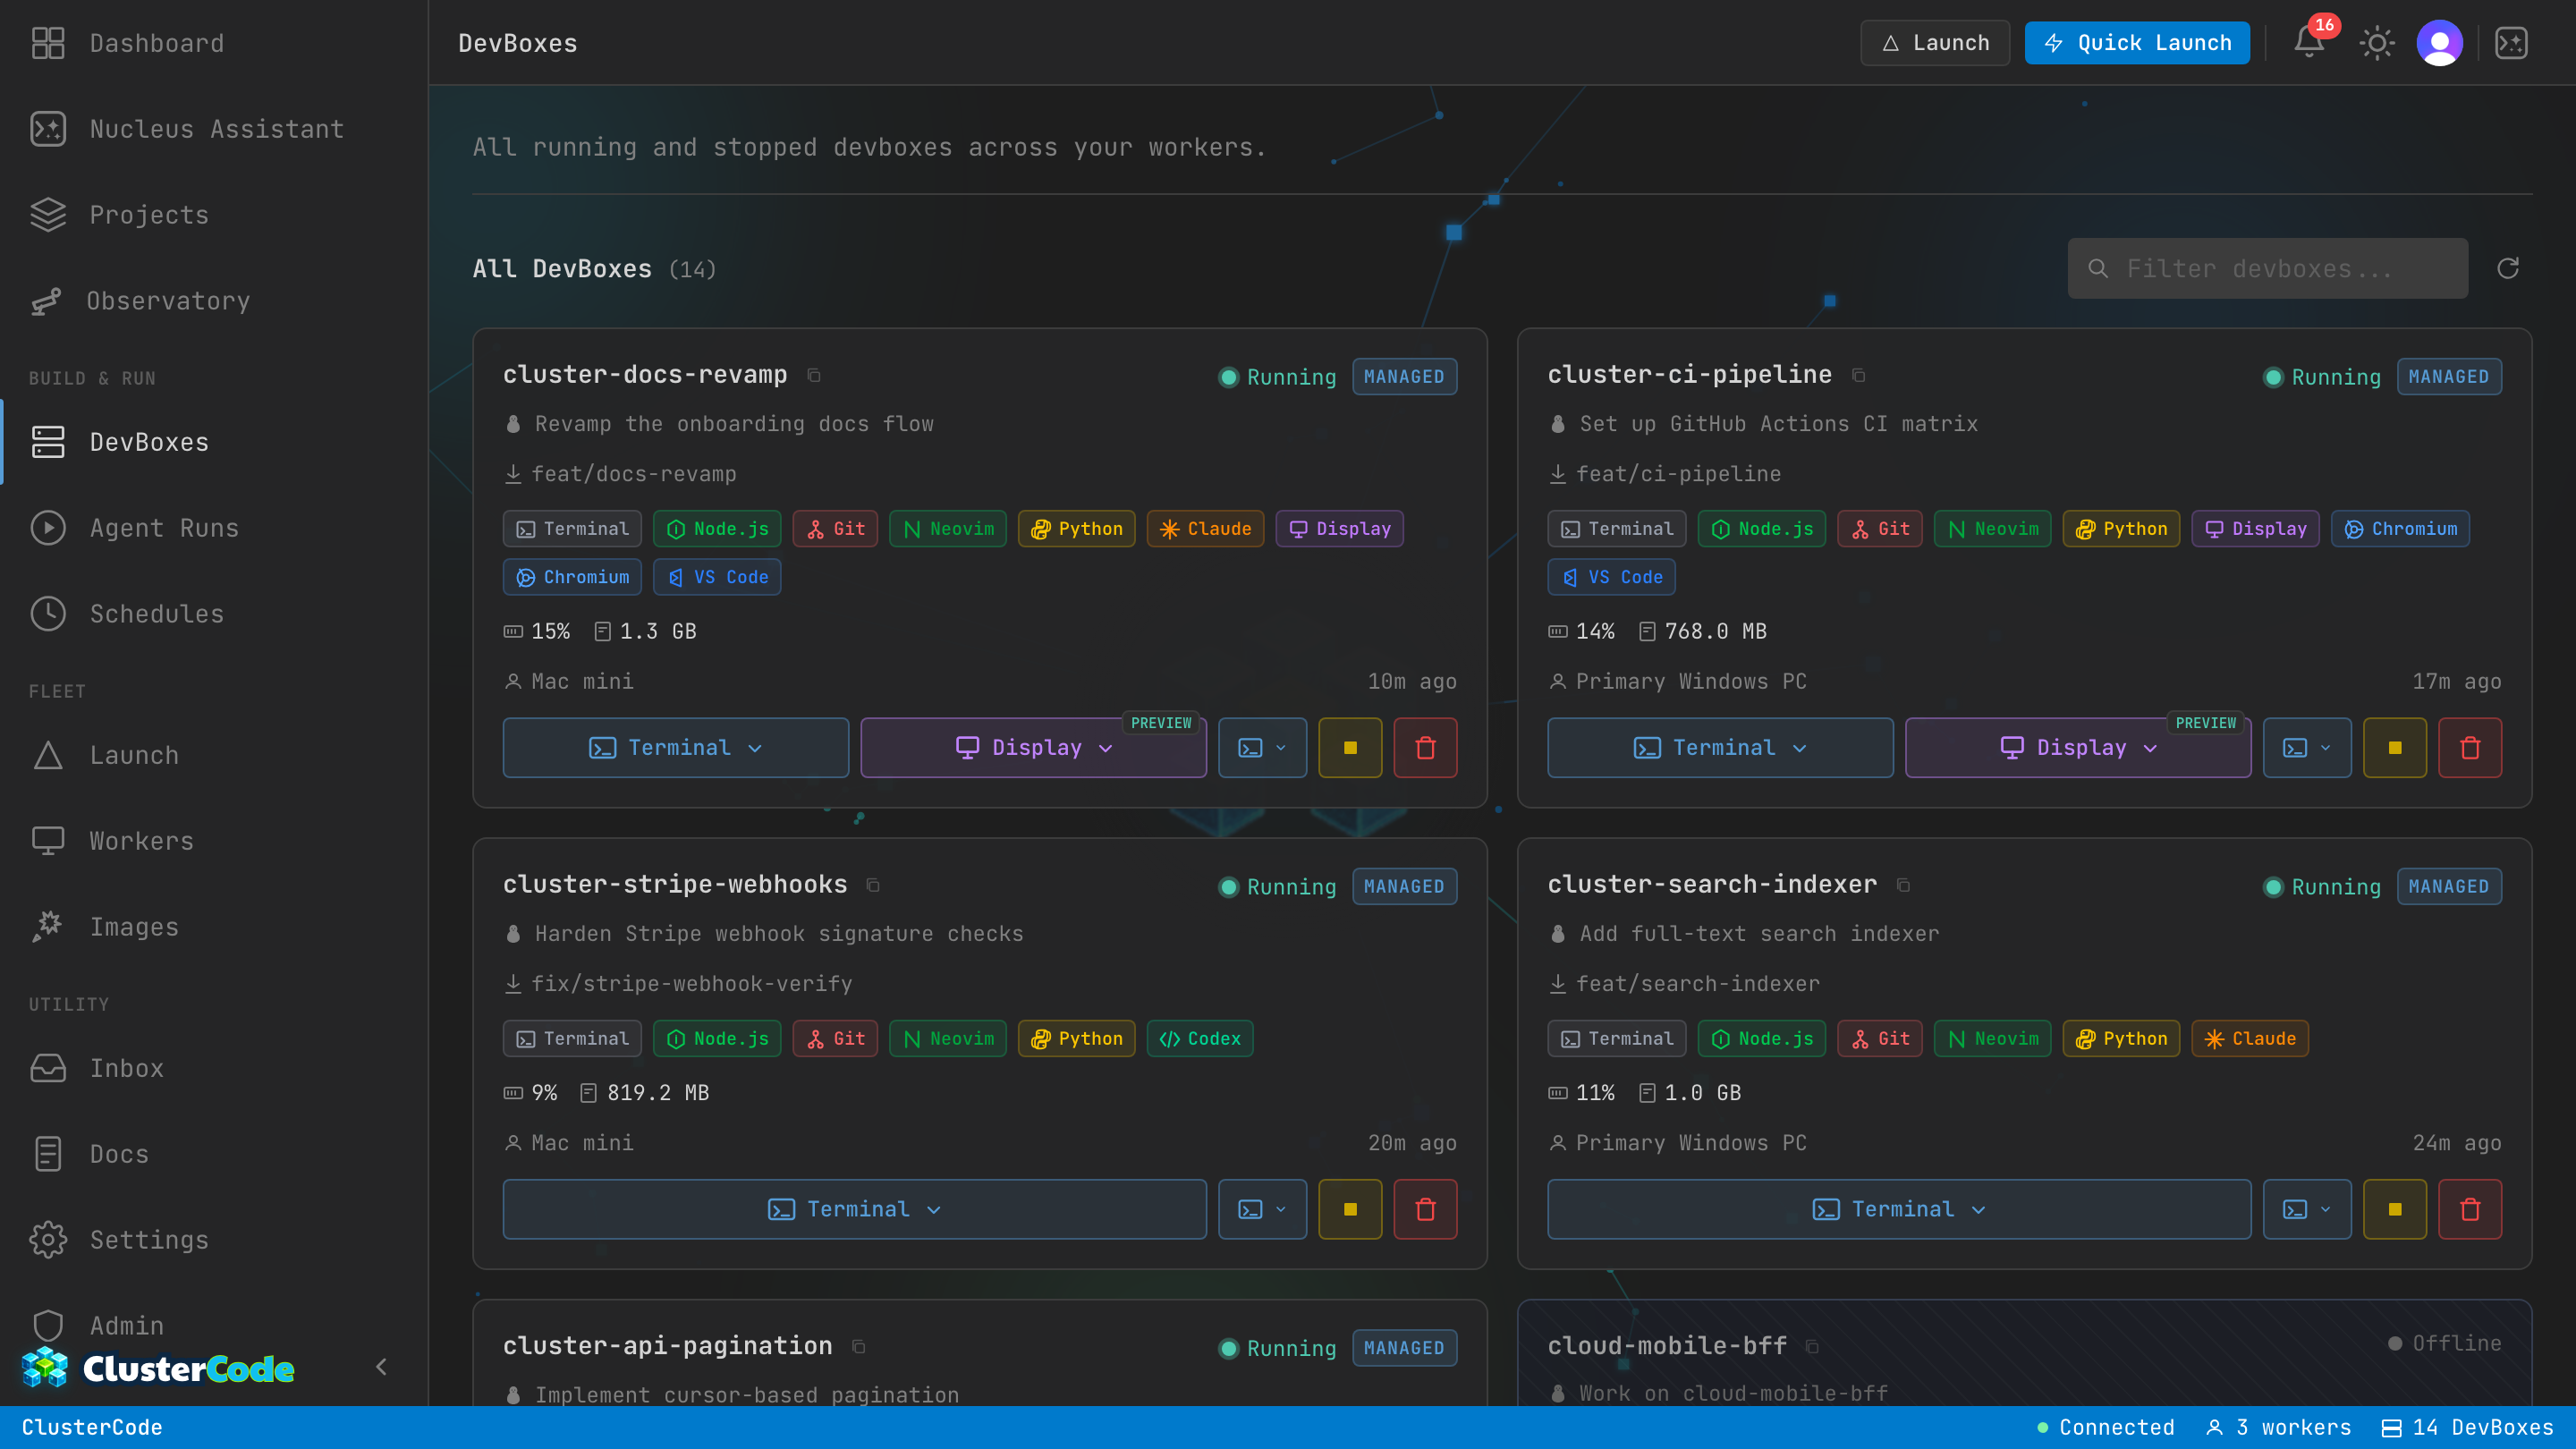The width and height of the screenshot is (2576, 1449).
Task: Click Claude tag in cluster-docs-revamp
Action: click(x=1205, y=529)
